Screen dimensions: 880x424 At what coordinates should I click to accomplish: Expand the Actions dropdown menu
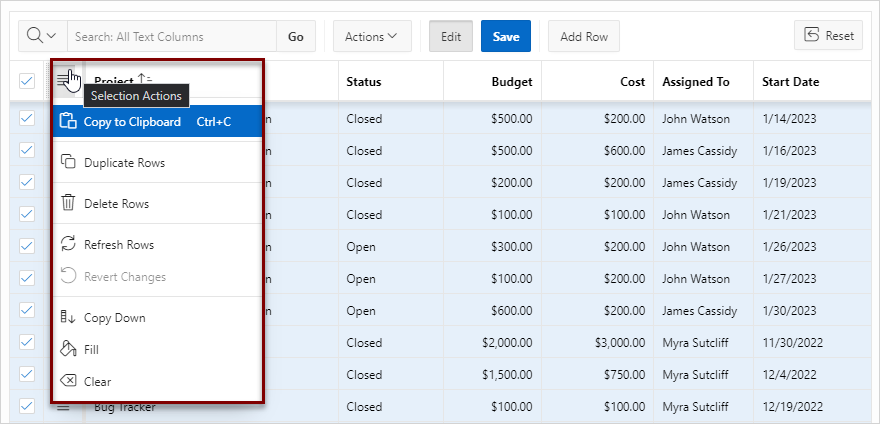pyautogui.click(x=372, y=37)
